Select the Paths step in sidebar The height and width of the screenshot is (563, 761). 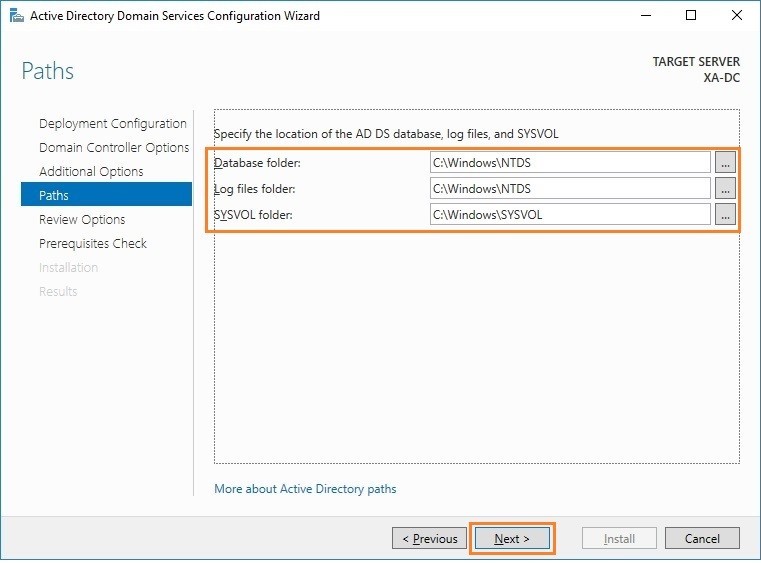point(106,194)
